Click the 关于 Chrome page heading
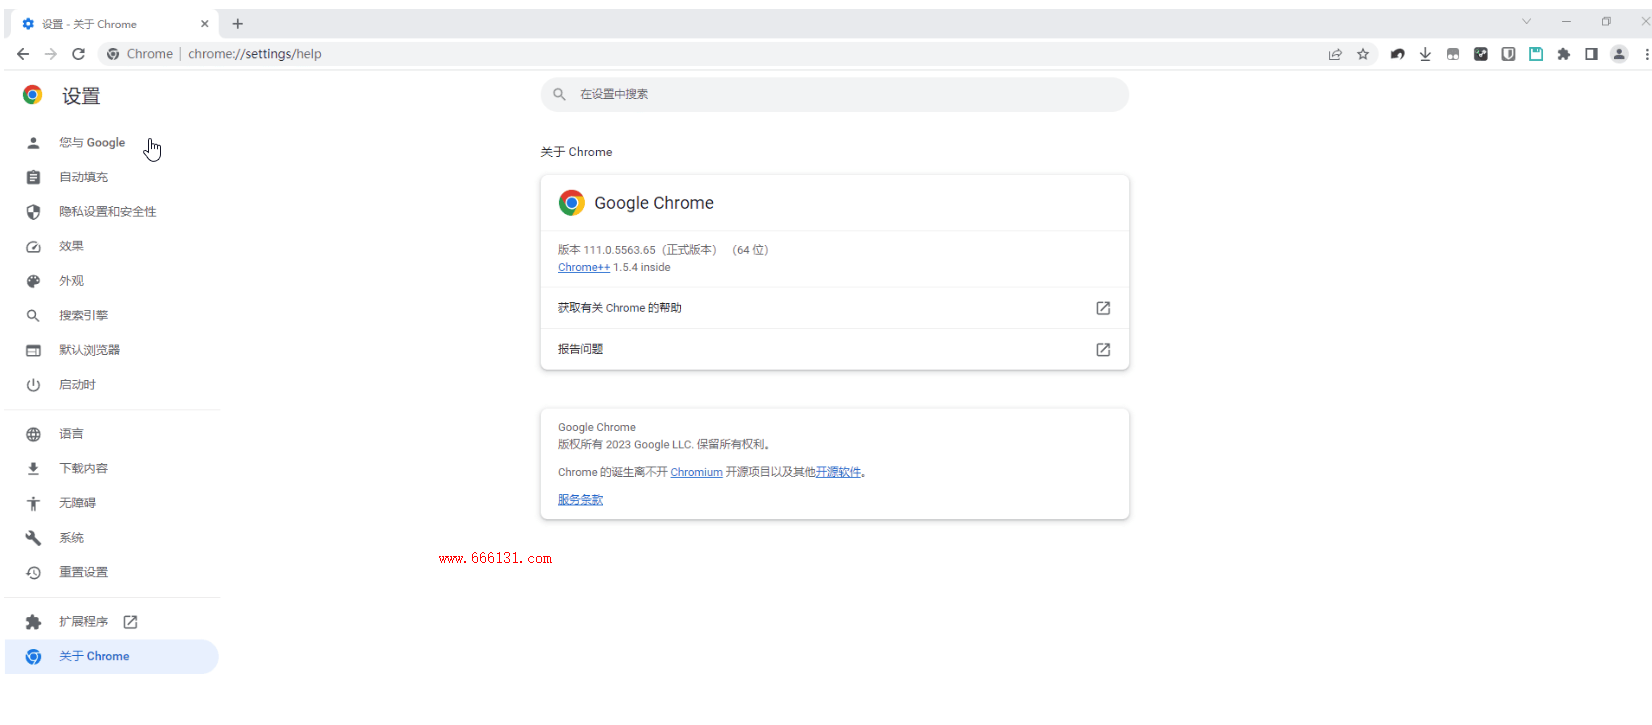The width and height of the screenshot is (1652, 725). coord(576,152)
